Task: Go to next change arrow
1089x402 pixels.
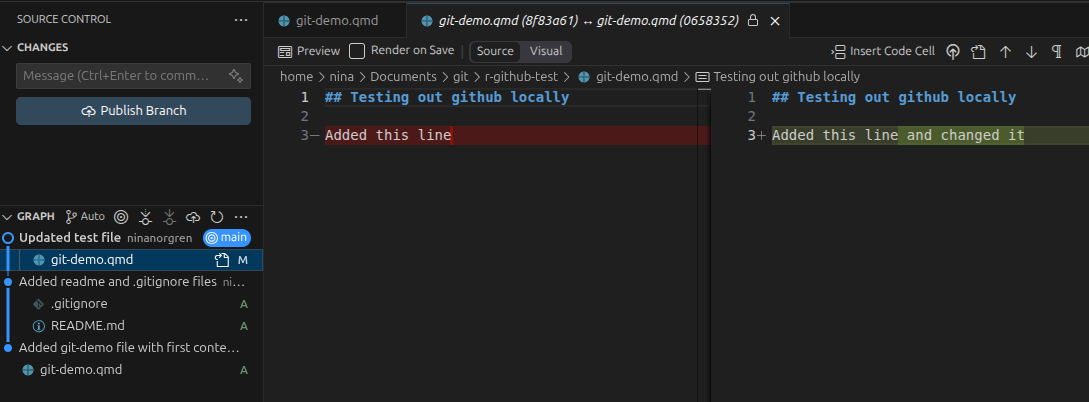Action: click(1031, 51)
